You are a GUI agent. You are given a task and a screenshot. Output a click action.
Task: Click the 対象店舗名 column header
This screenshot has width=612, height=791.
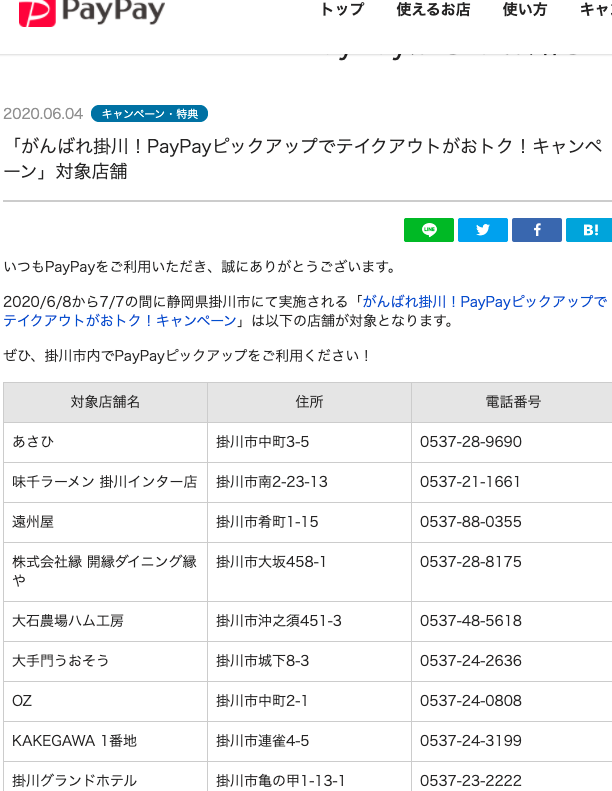[105, 402]
